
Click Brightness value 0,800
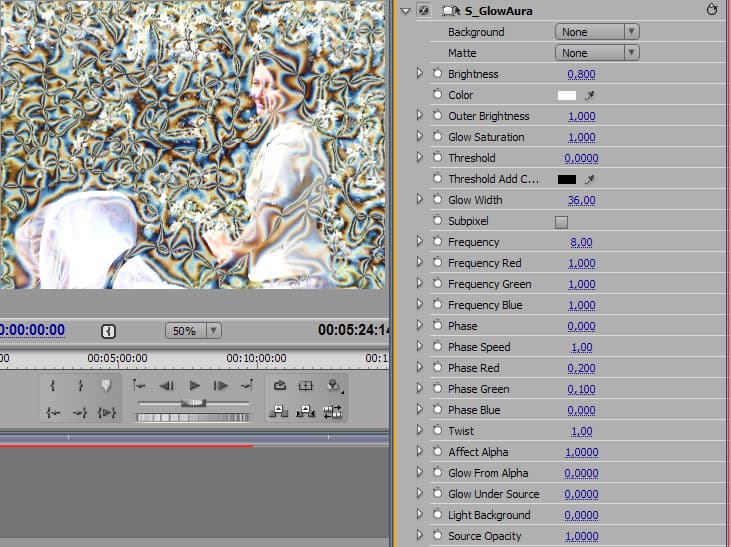click(x=581, y=74)
